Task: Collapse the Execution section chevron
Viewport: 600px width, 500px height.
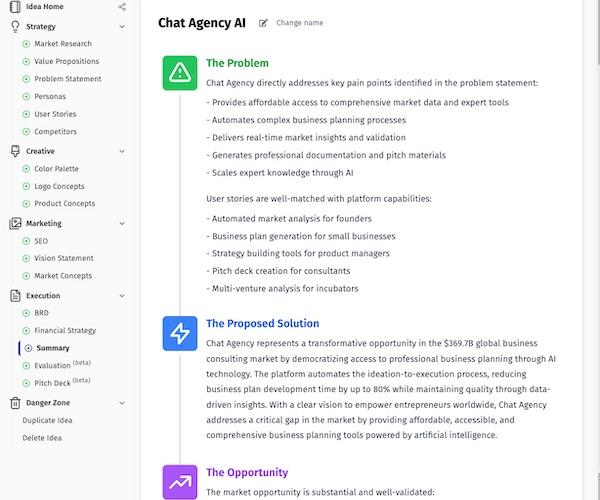Action: 122,296
